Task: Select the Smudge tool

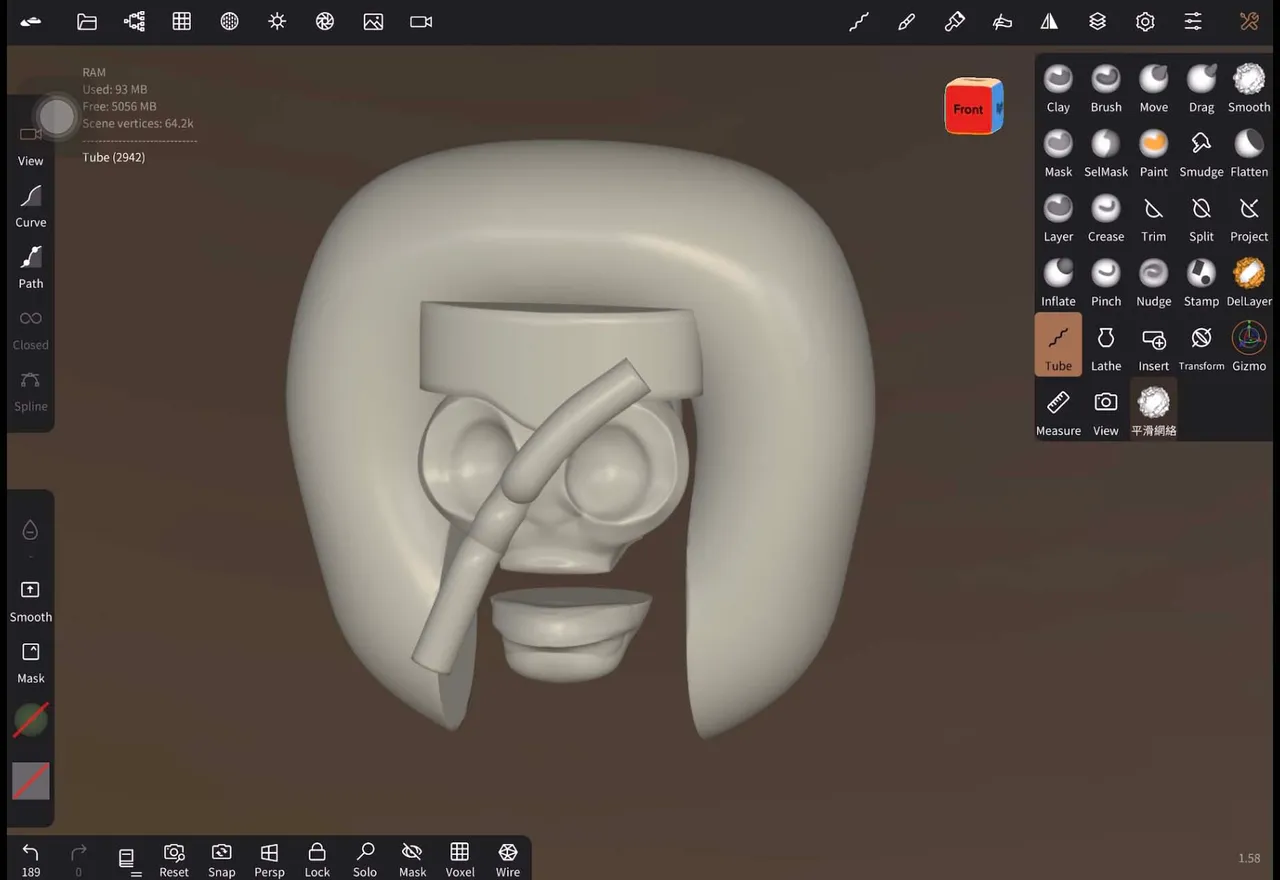Action: click(x=1201, y=152)
